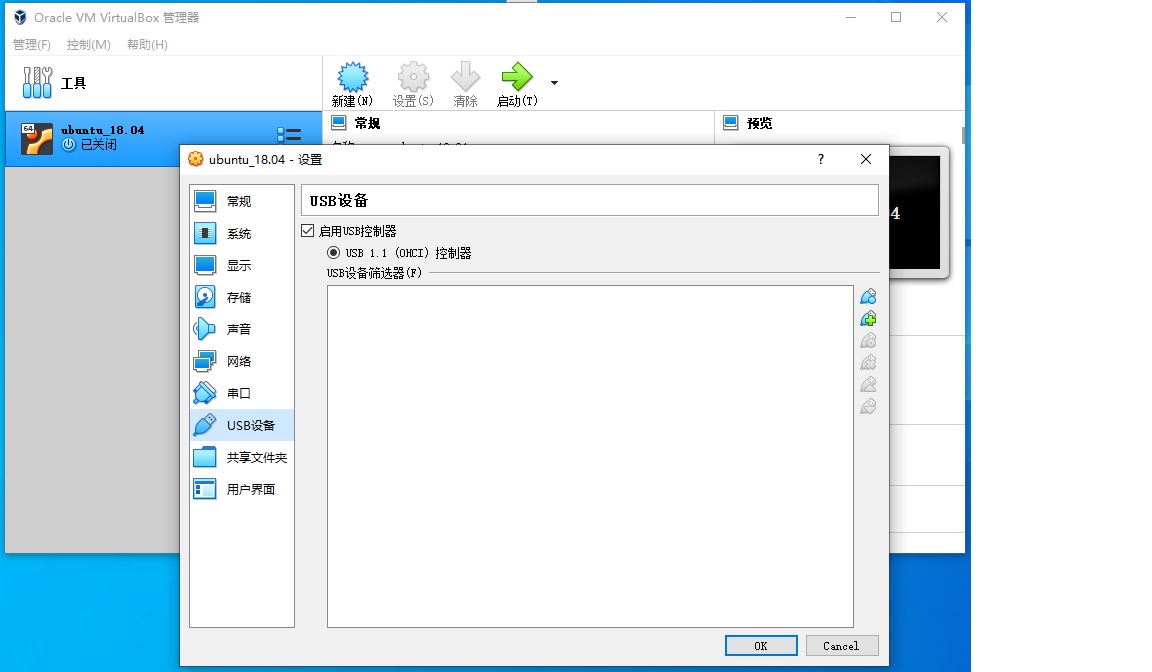Expand the 启动(T) dropdown arrow
Viewport: 1152px width, 672px height.
coord(555,83)
